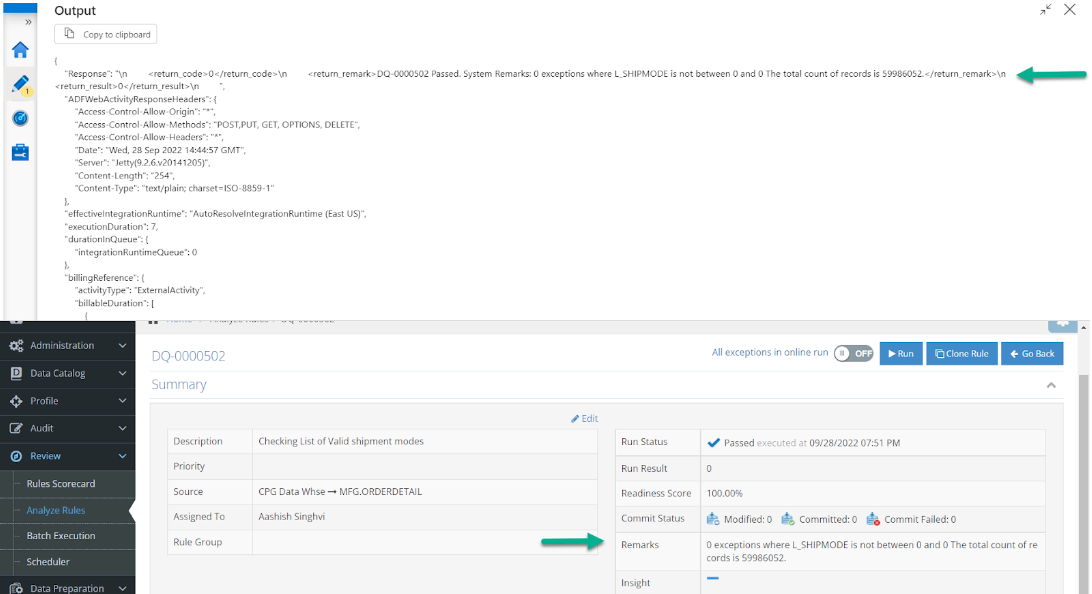Expand the Audit menu chevron
1092x594 pixels.
pyautogui.click(x=123, y=428)
